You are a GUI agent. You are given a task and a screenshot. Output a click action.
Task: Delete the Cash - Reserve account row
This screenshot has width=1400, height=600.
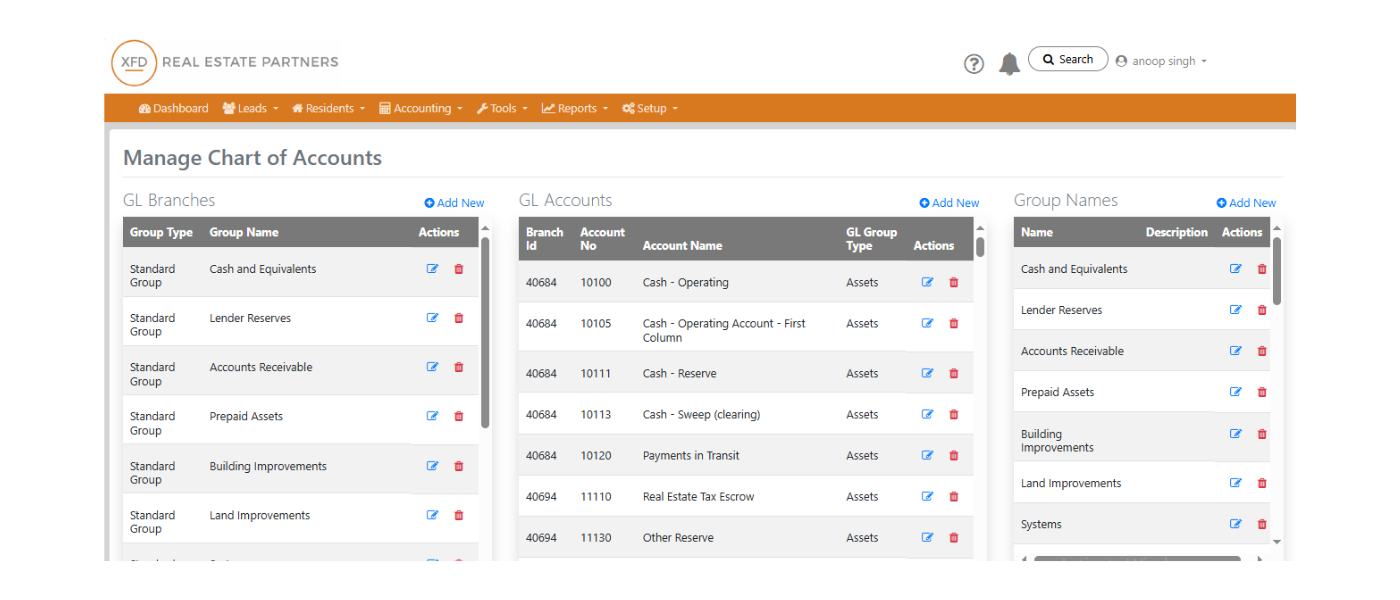(953, 374)
